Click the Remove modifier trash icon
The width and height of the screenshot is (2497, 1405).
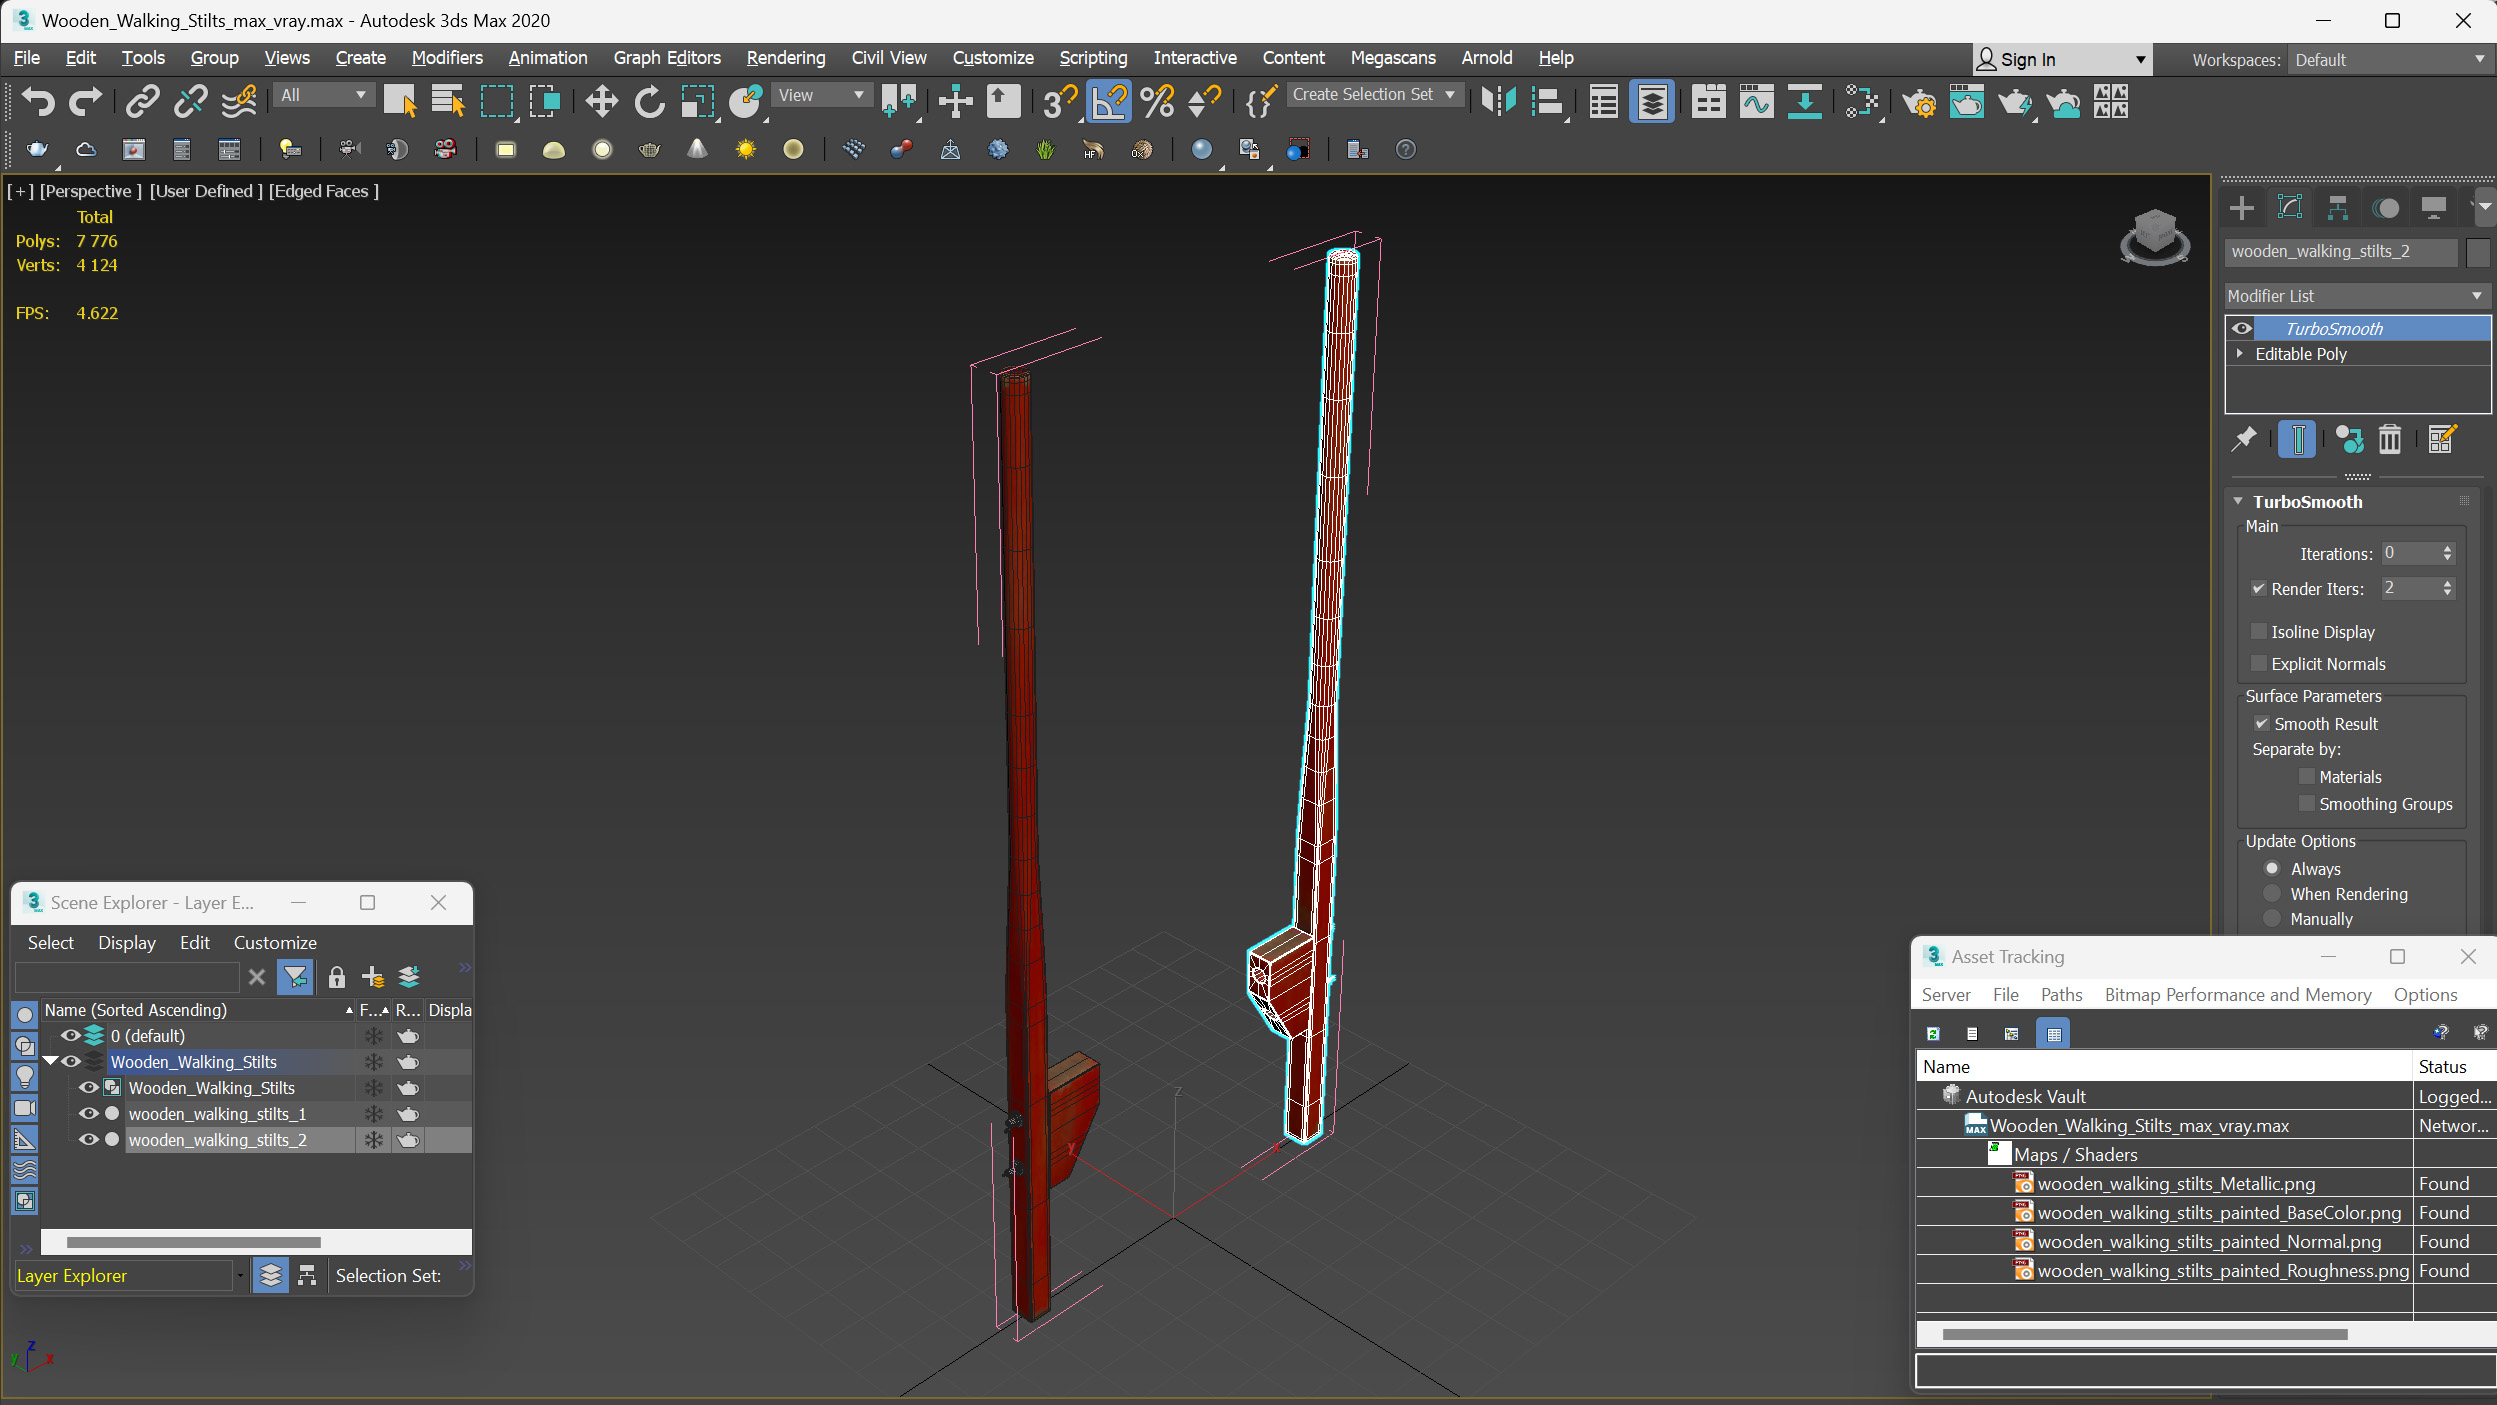click(x=2389, y=439)
